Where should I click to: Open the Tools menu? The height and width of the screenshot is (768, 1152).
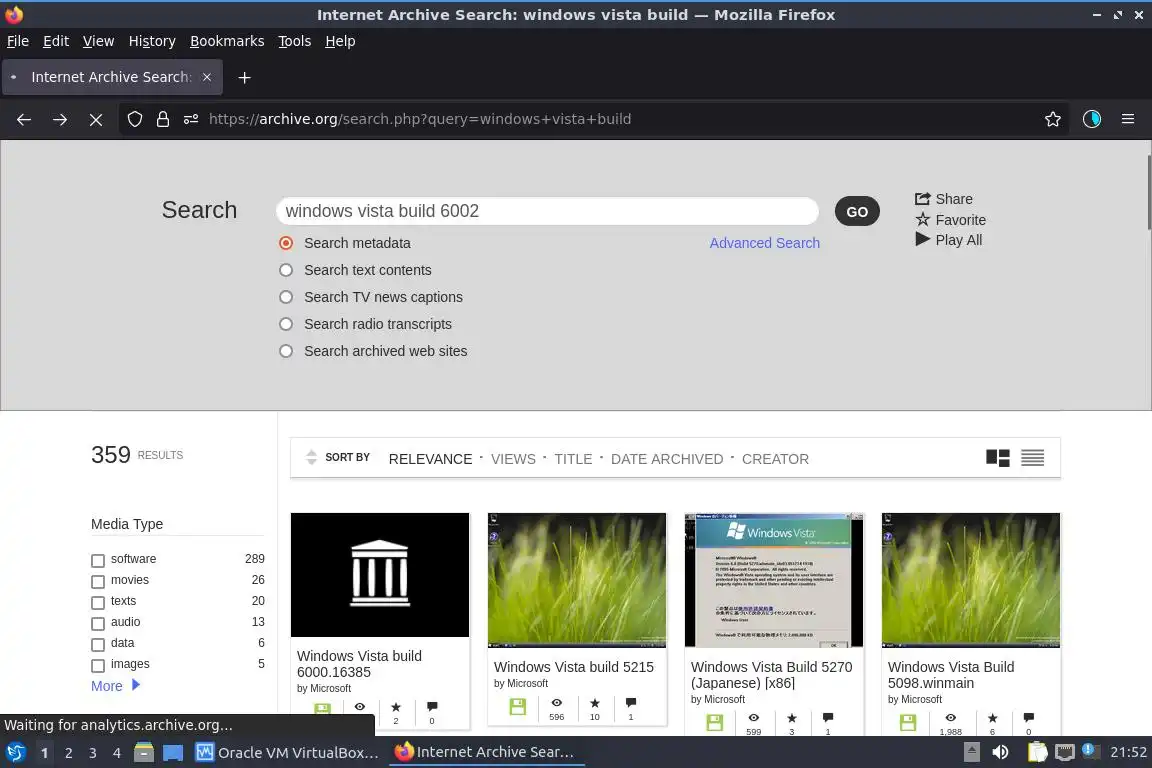(295, 41)
